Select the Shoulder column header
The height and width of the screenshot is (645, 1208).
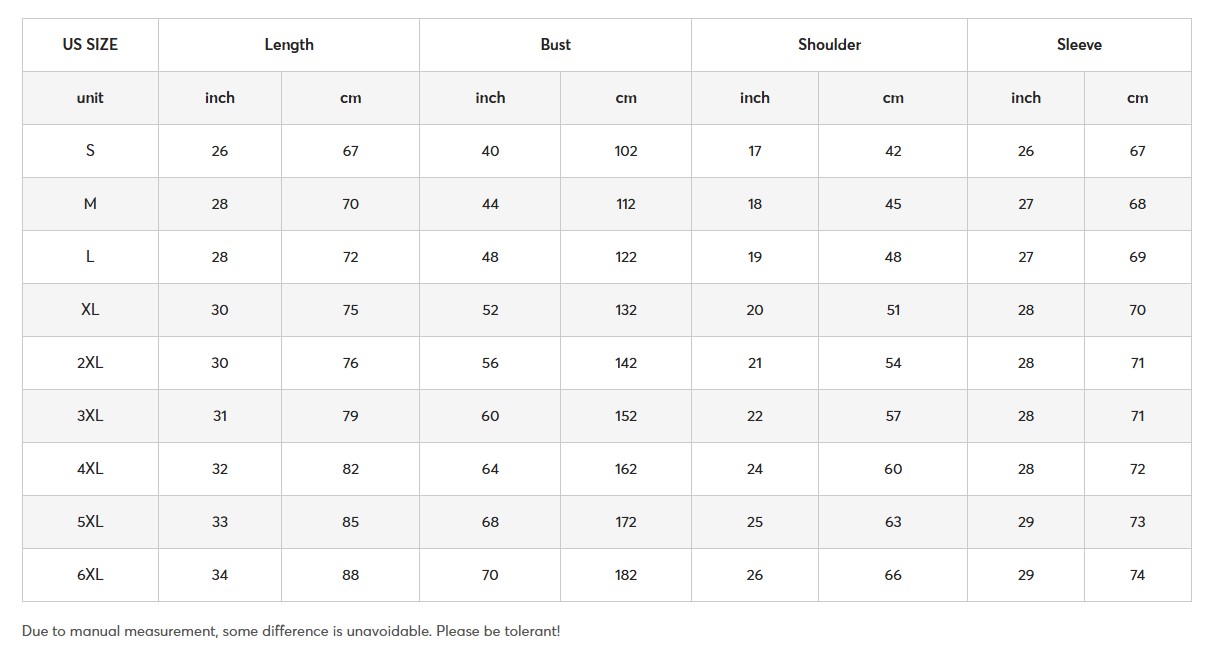pos(829,45)
